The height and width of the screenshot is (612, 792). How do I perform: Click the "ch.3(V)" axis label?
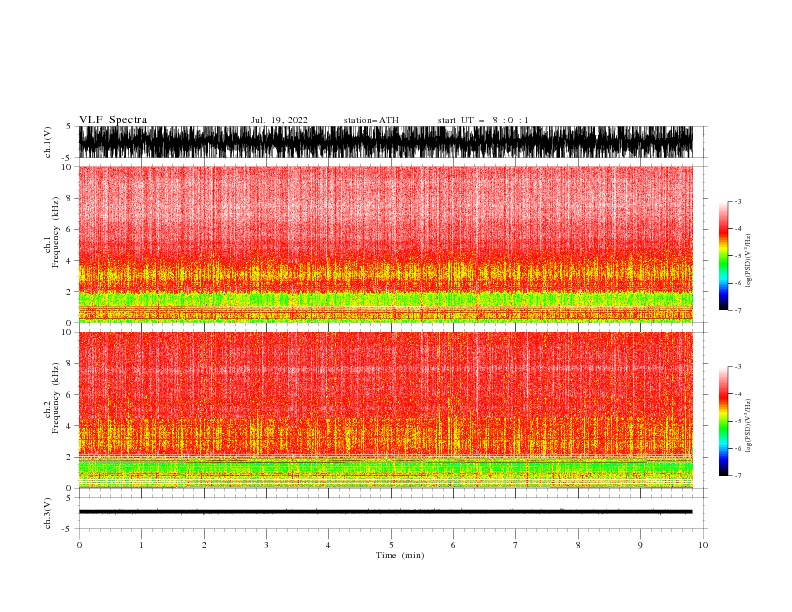point(48,513)
